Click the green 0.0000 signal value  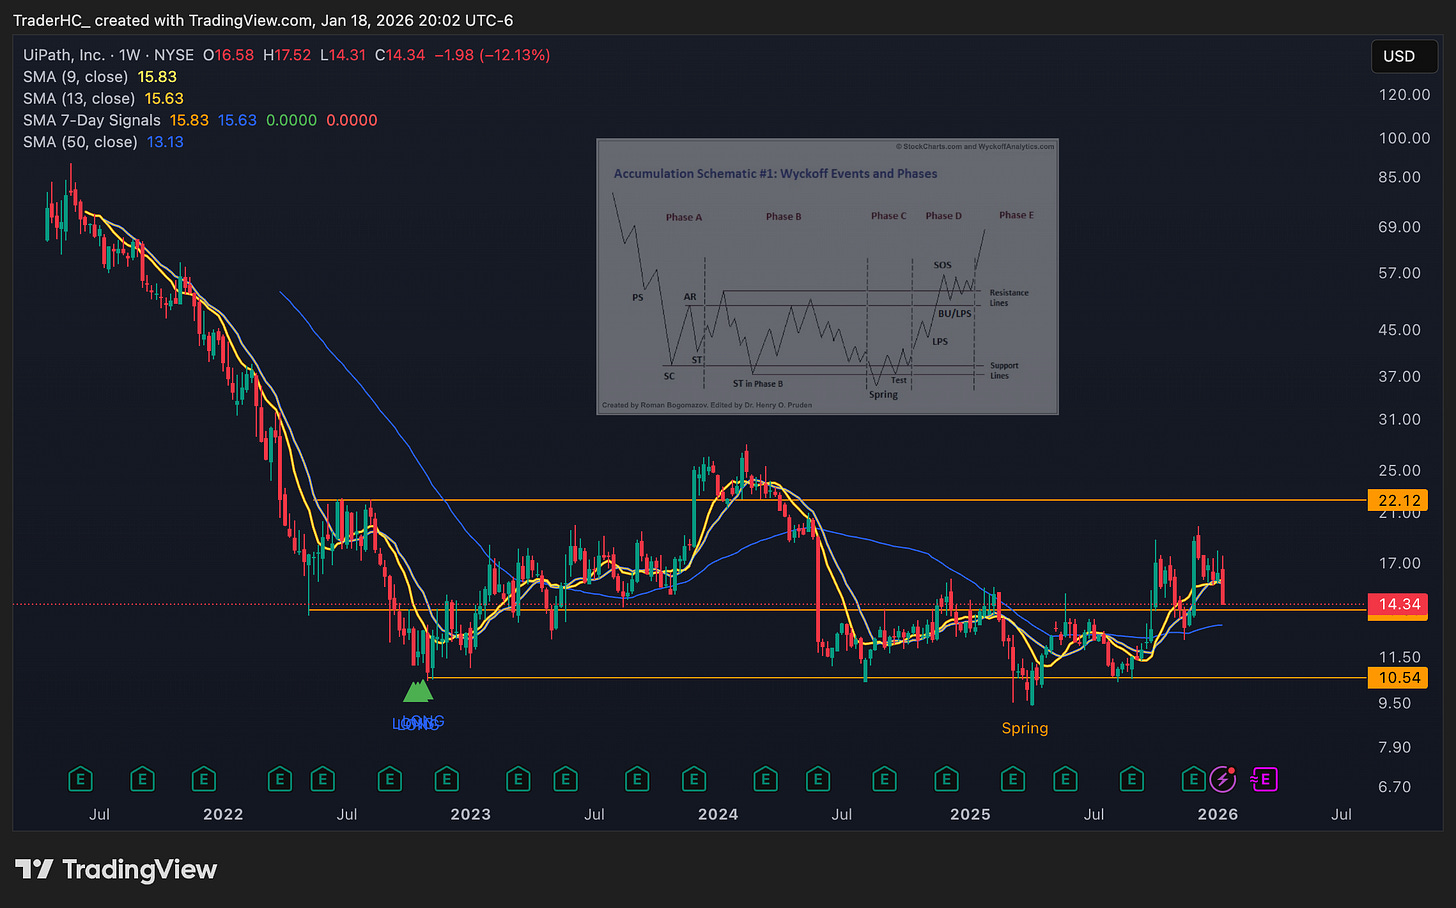pos(291,120)
